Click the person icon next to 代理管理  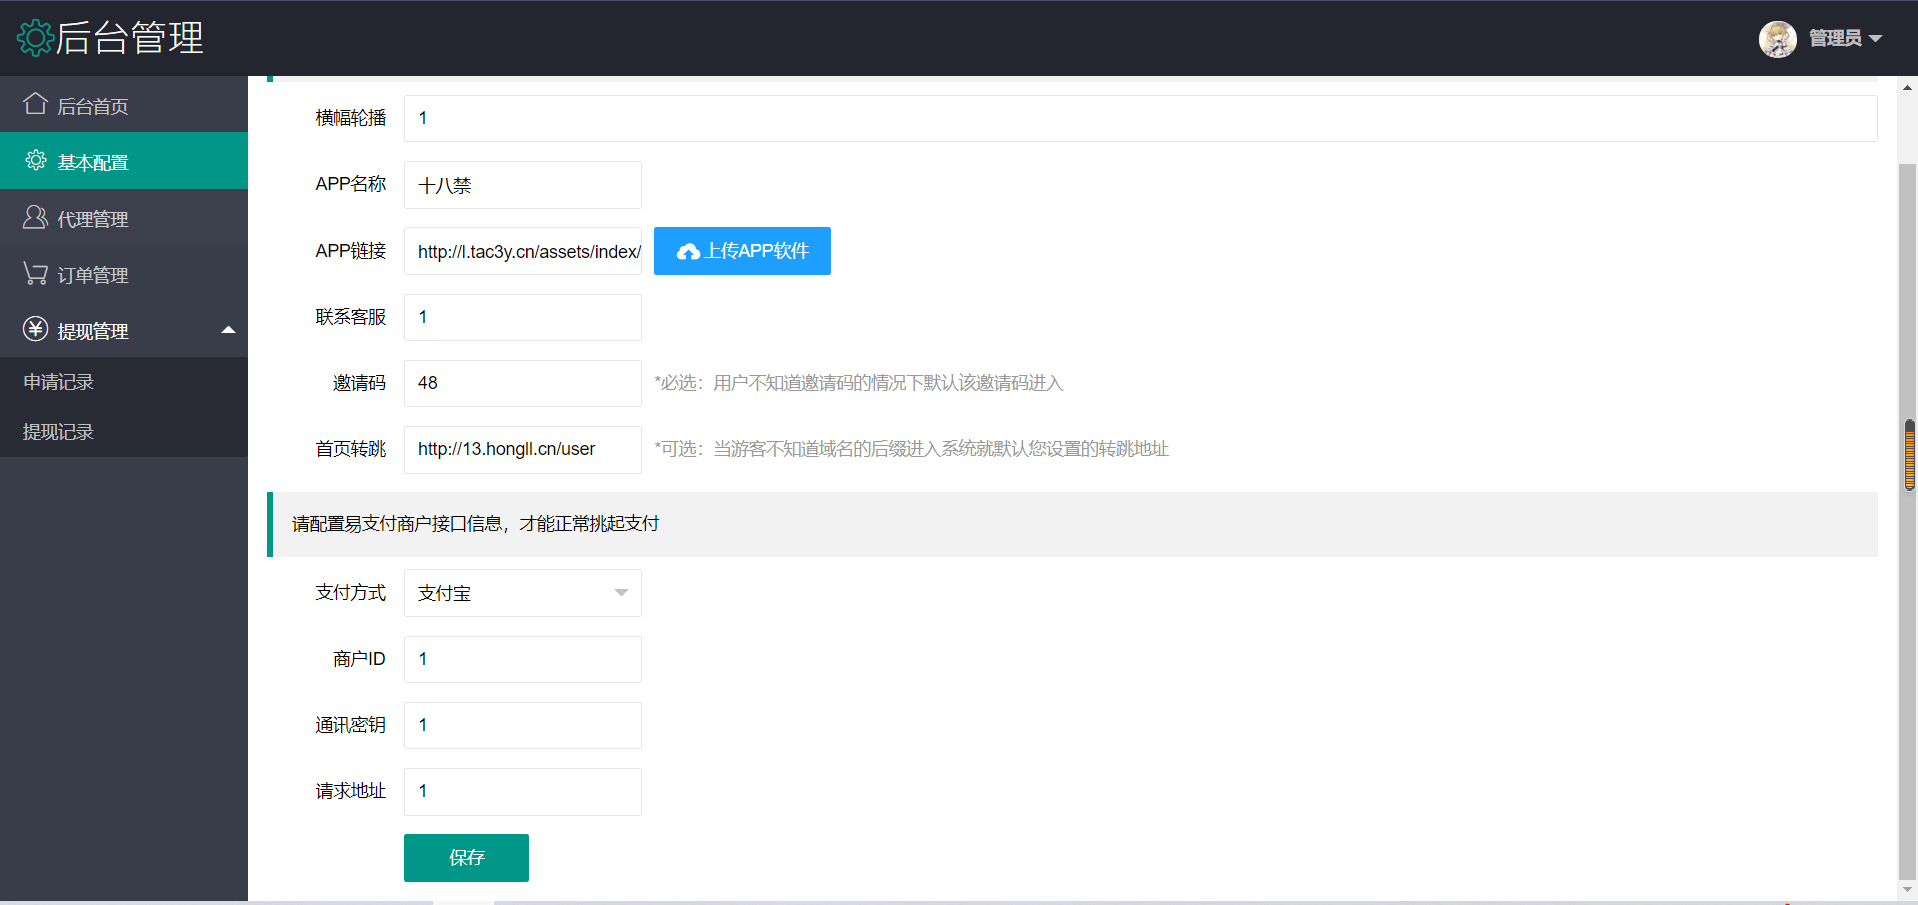35,217
